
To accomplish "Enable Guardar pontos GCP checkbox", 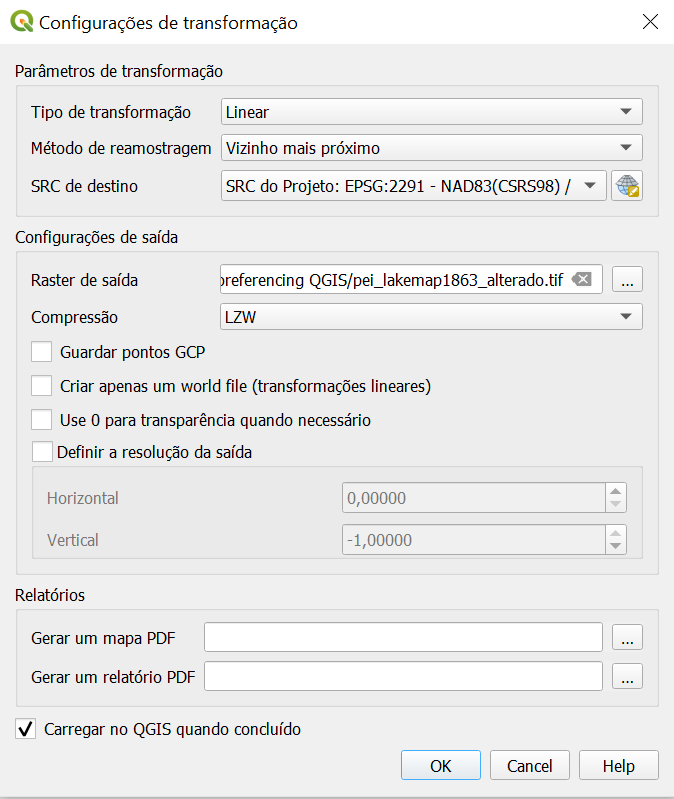I will [42, 352].
